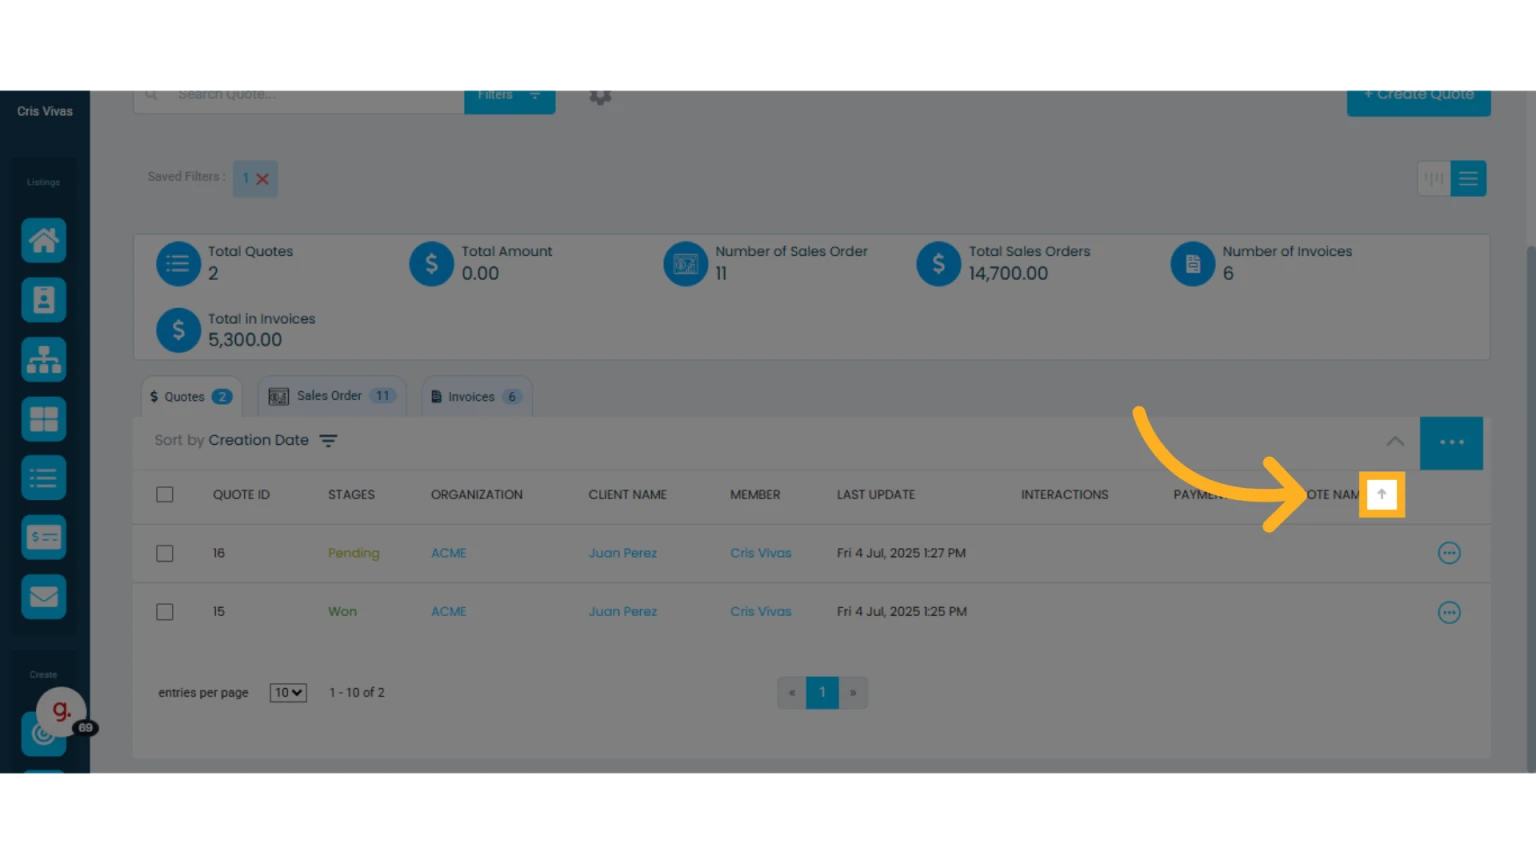Open the sort filter icon beside Creation Date
This screenshot has height=864, width=1536.
coord(328,441)
